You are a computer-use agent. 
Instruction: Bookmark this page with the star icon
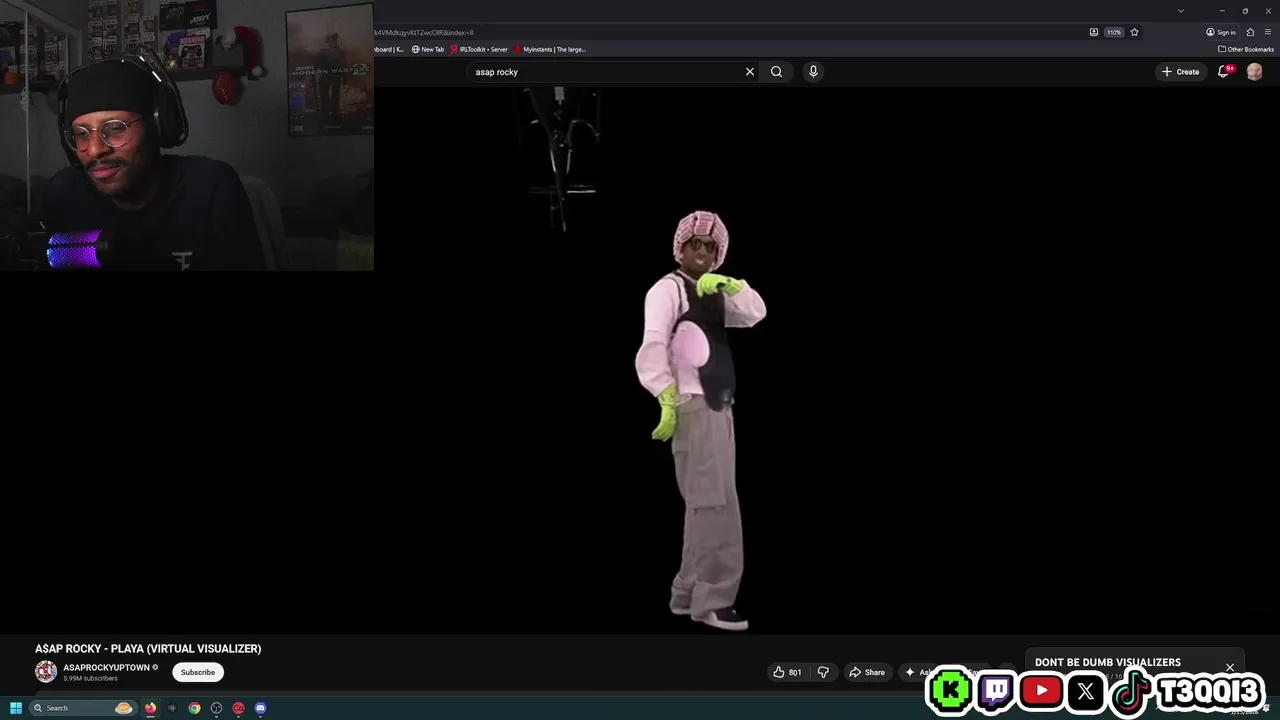click(1134, 32)
